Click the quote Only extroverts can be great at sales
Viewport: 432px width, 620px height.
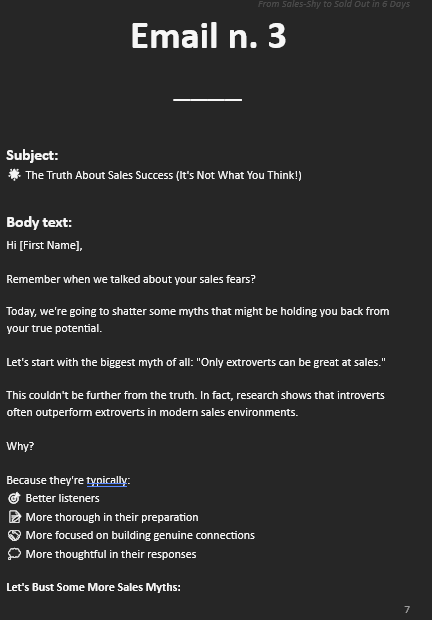click(291, 362)
